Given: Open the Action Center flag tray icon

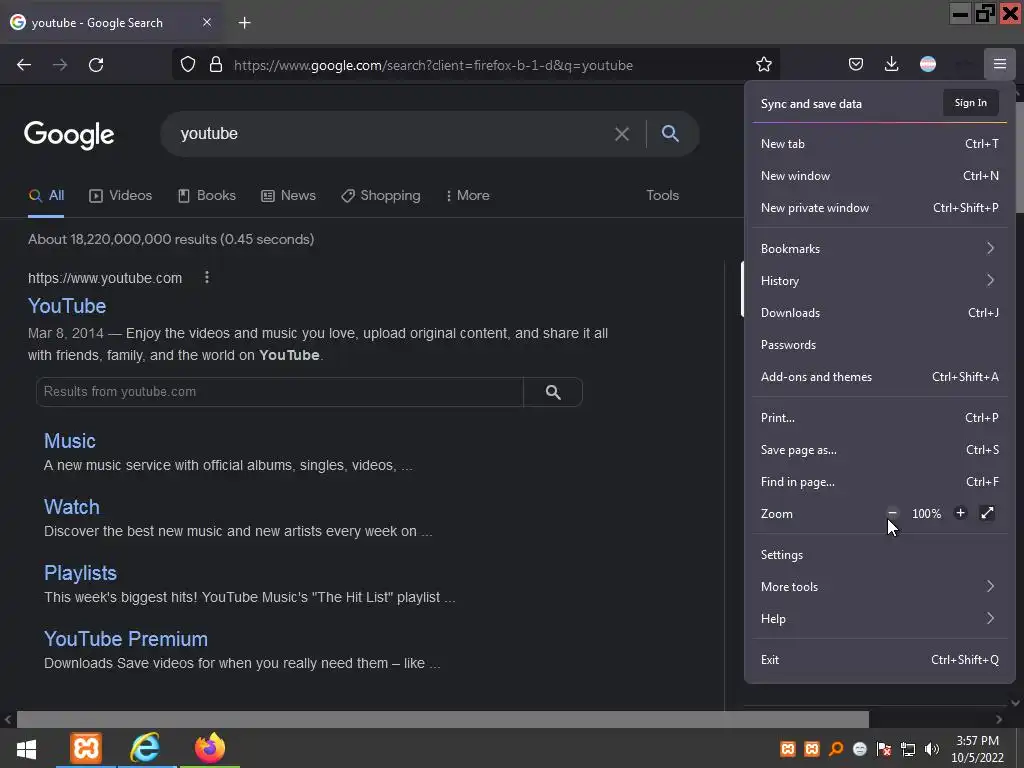Looking at the screenshot, I should (884, 749).
